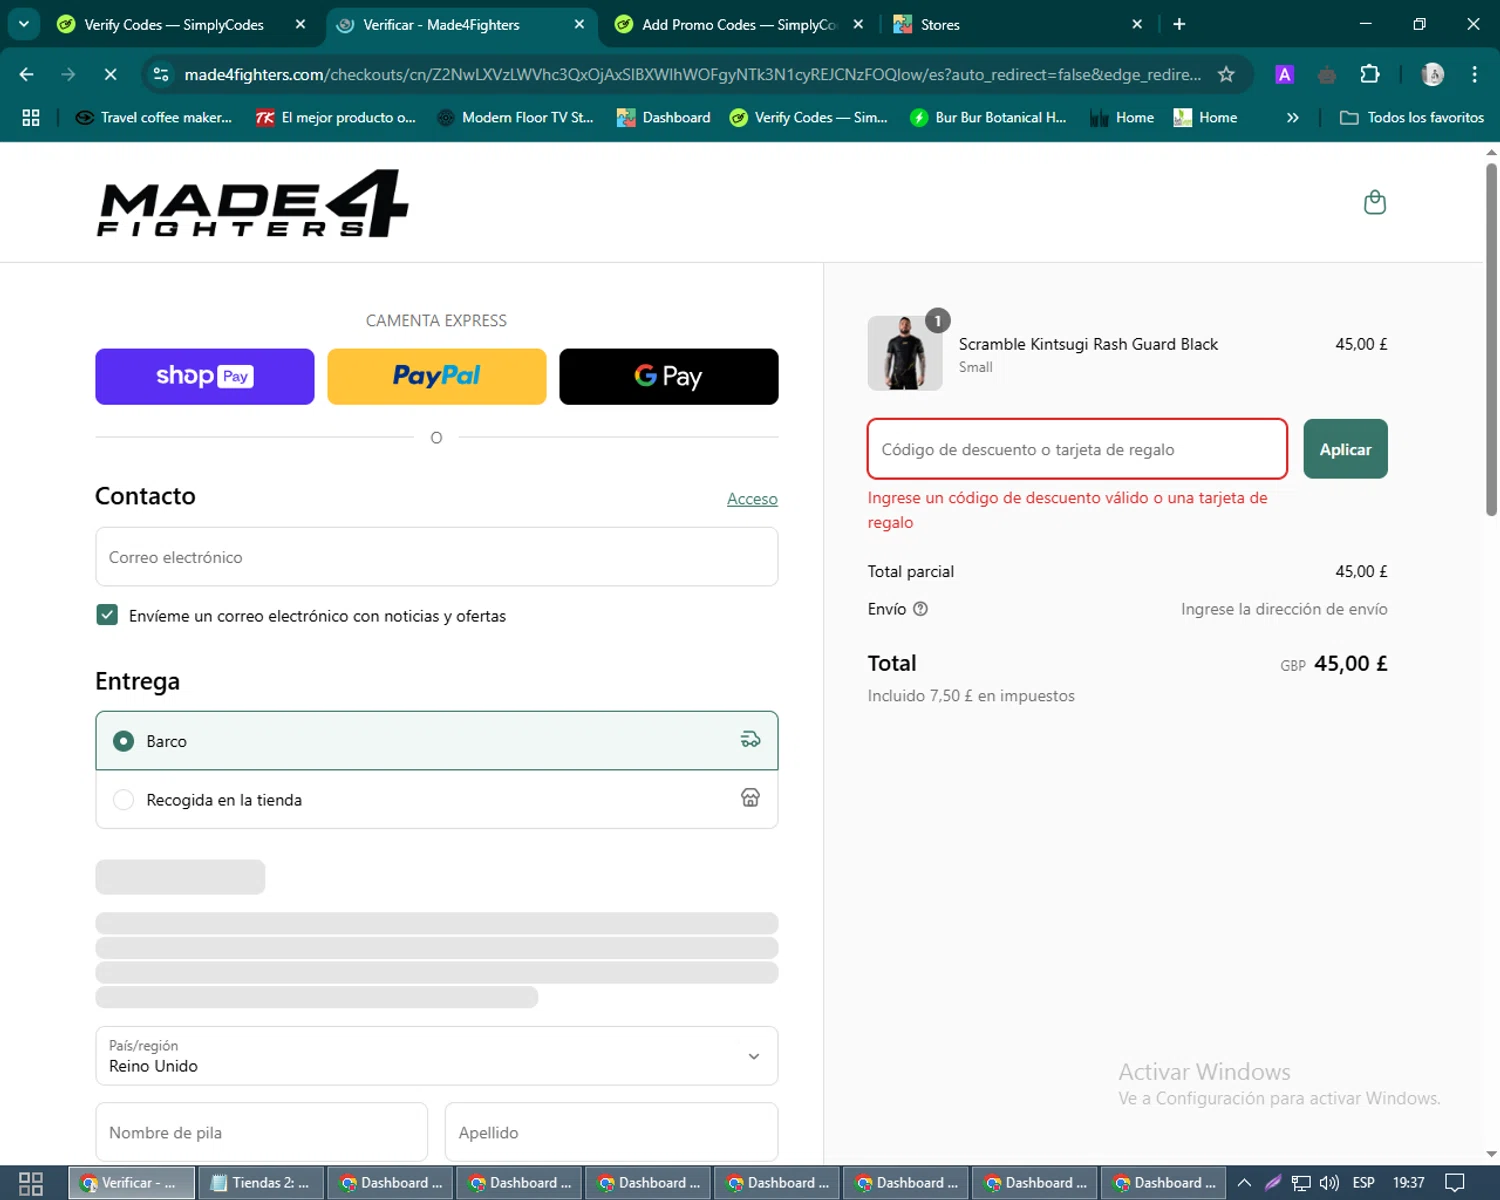Open the ESP language indicator
The image size is (1500, 1200).
point(1363,1183)
